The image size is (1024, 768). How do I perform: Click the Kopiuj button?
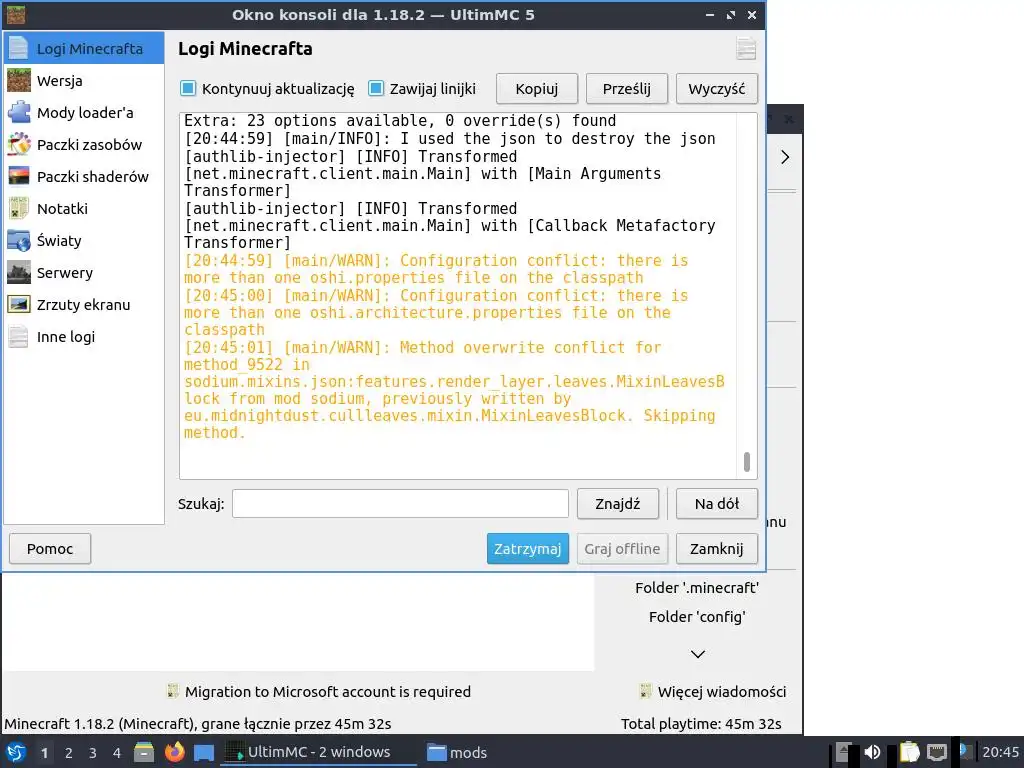pos(537,89)
